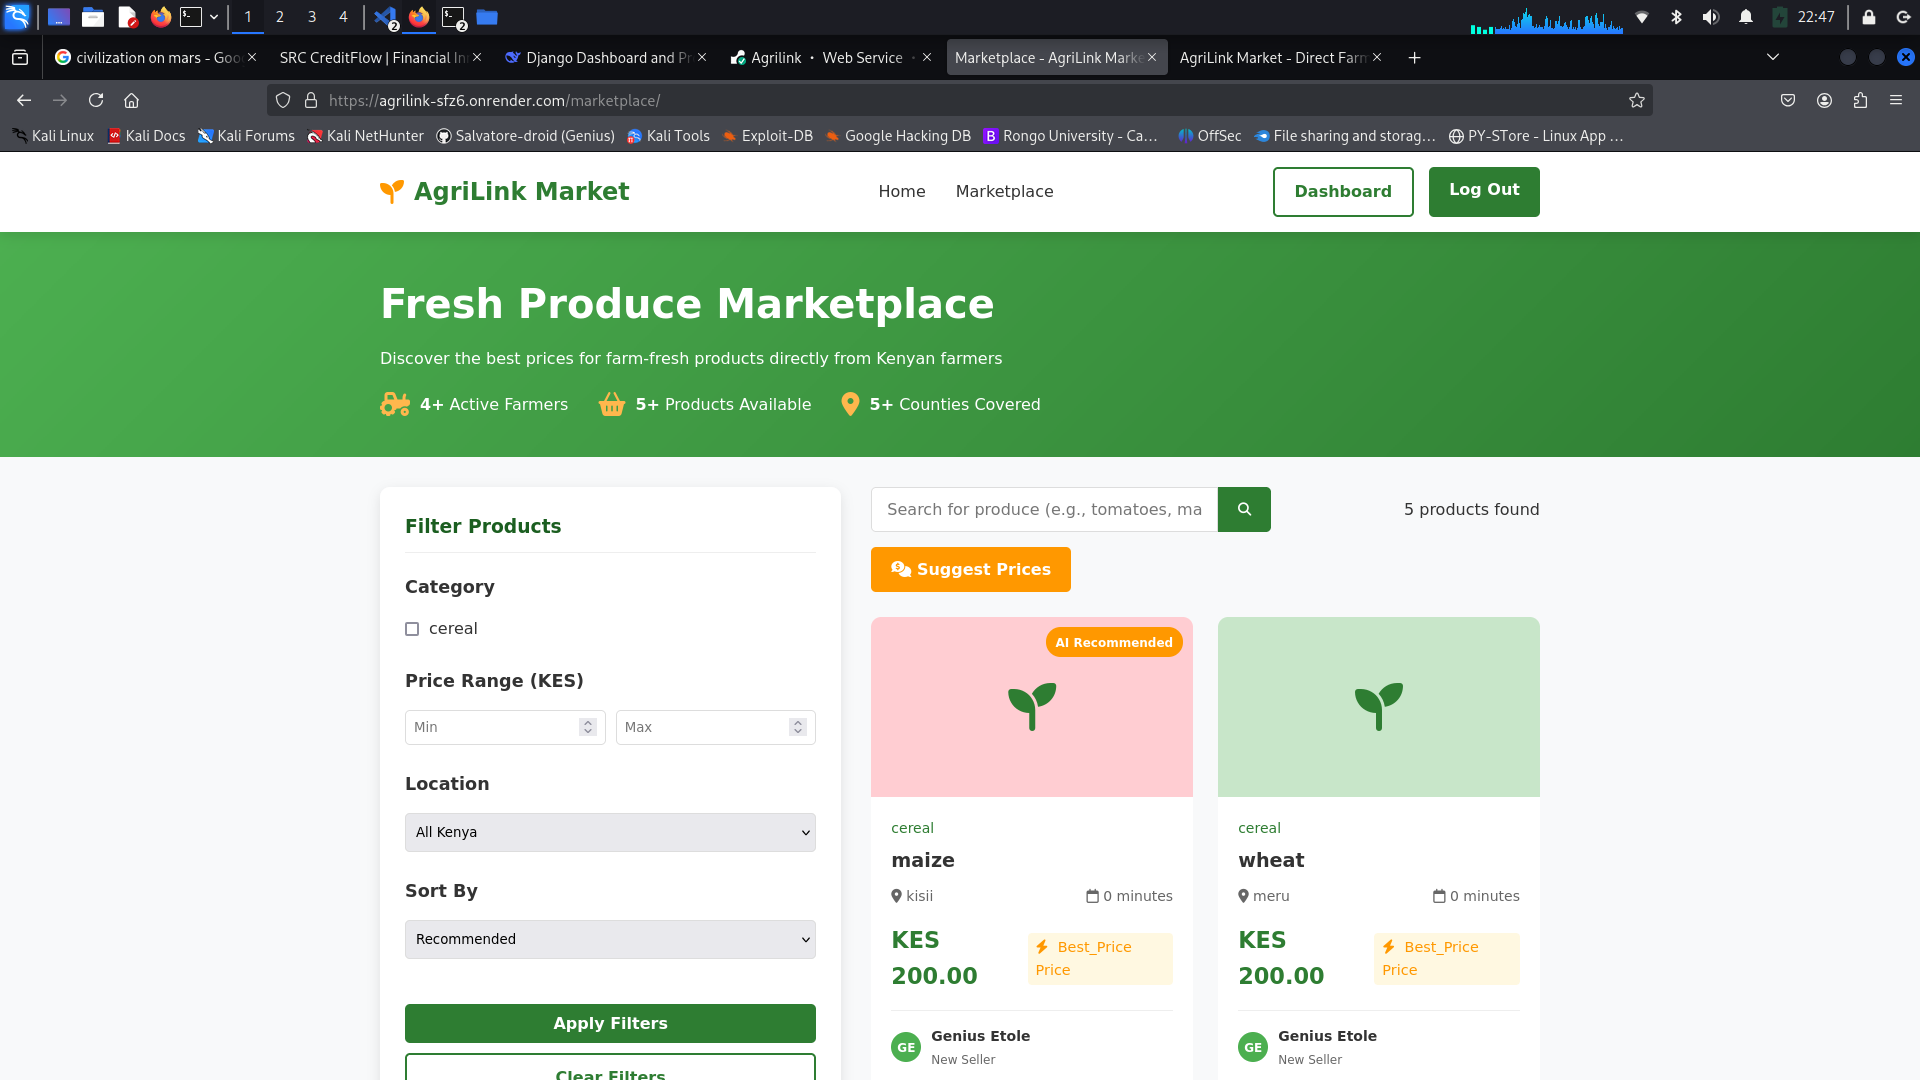Viewport: 1920px width, 1080px height.
Task: Open Marketplace navigation link
Action: (x=1004, y=191)
